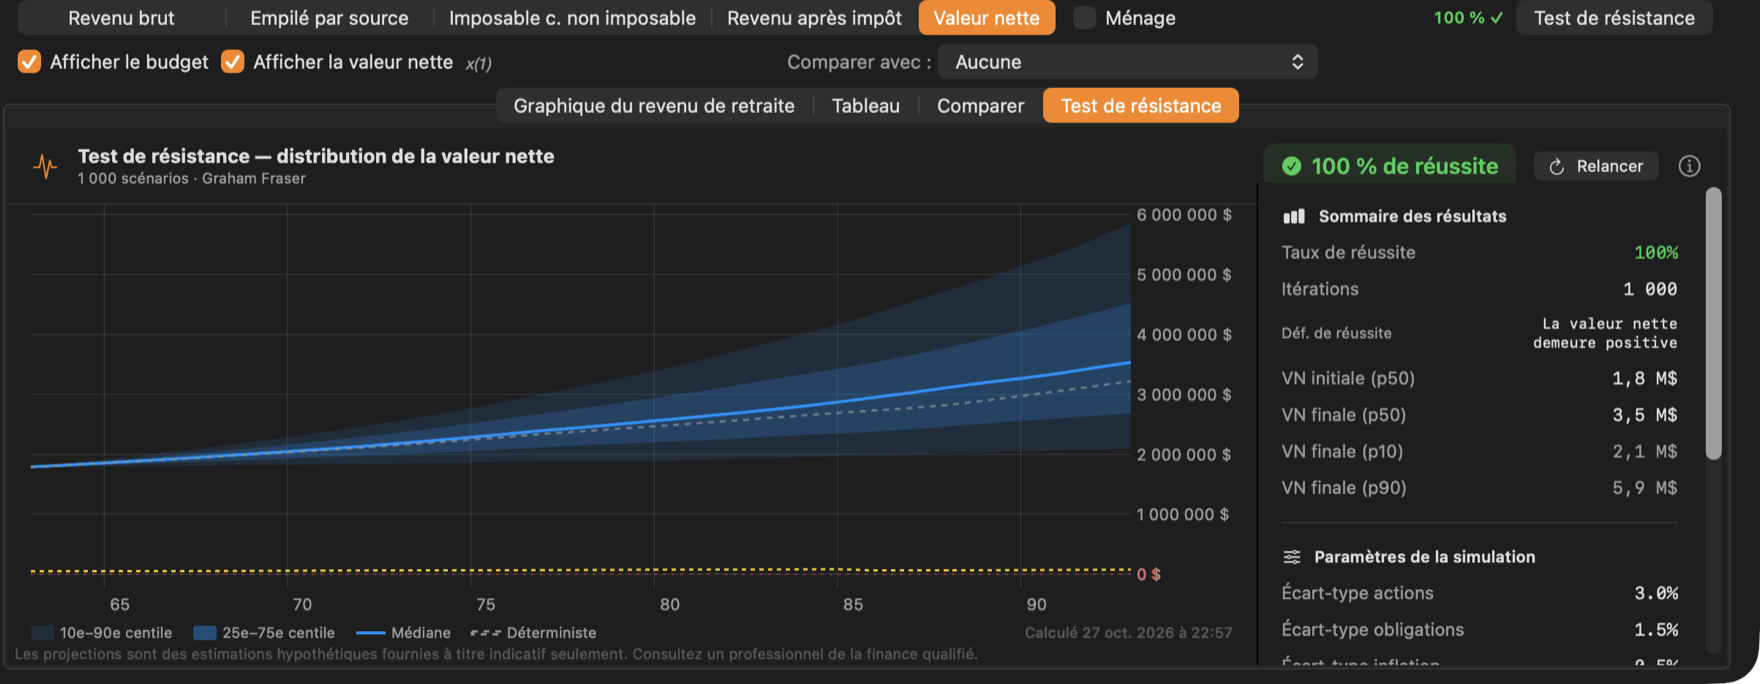The image size is (1760, 684).
Task: Click the Taux de réussite row
Action: pyautogui.click(x=1480, y=253)
